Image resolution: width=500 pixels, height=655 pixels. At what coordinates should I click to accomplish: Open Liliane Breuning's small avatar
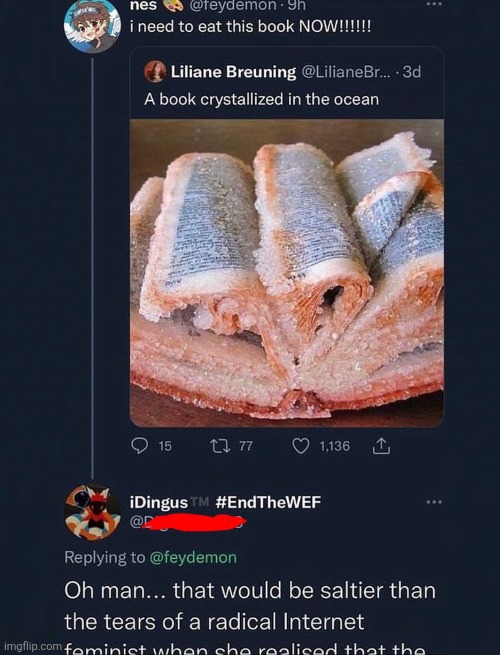155,71
